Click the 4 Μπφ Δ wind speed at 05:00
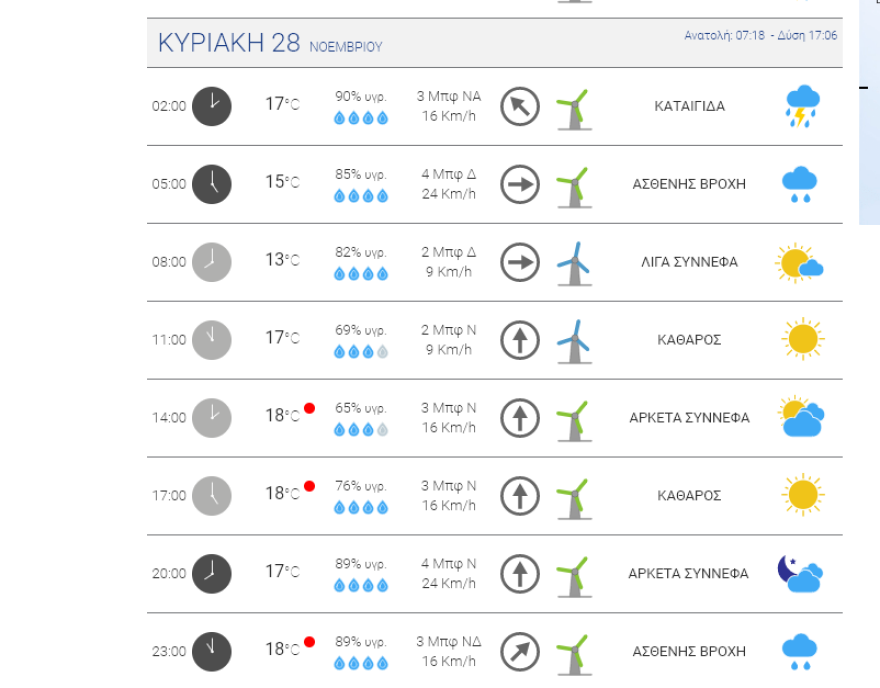The width and height of the screenshot is (880, 688). (x=448, y=174)
